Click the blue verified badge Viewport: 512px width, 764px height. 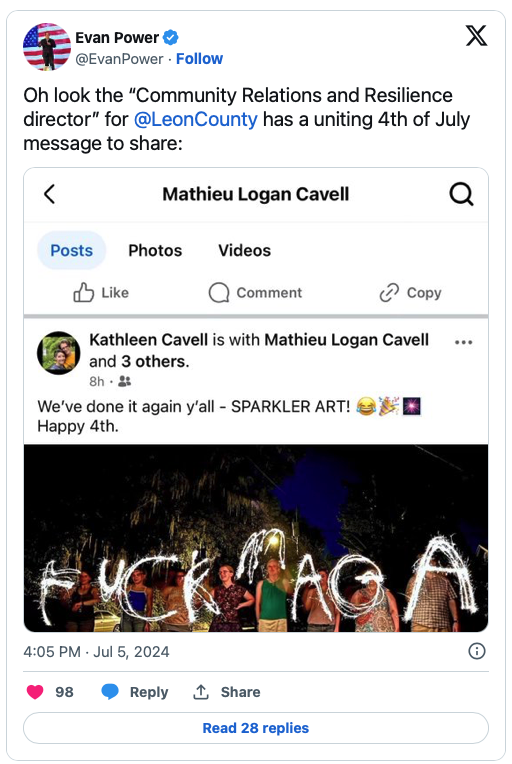click(171, 38)
